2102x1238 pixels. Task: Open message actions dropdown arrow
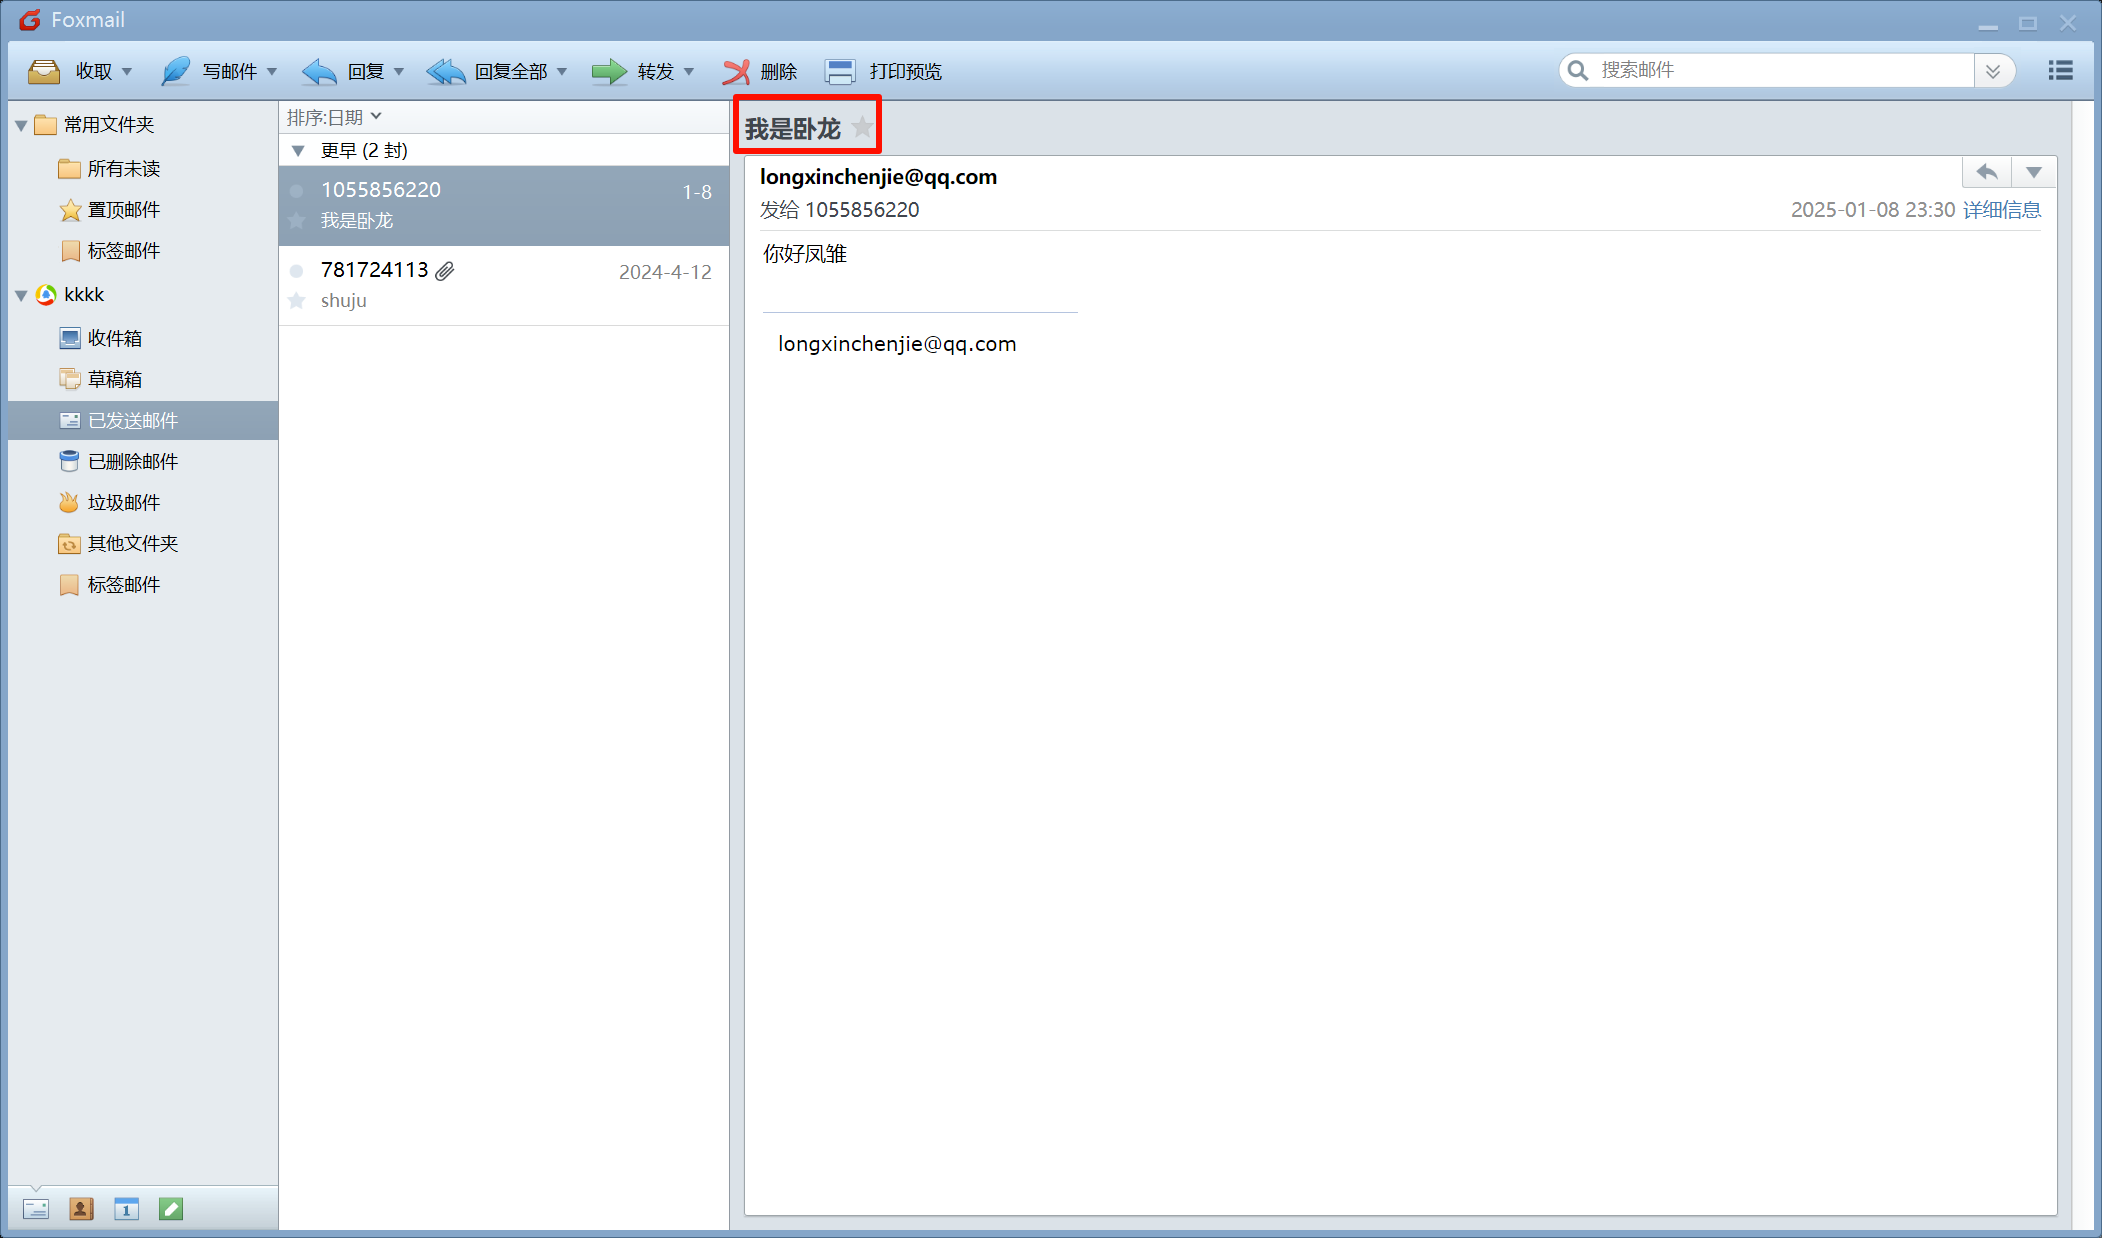pyautogui.click(x=2034, y=172)
